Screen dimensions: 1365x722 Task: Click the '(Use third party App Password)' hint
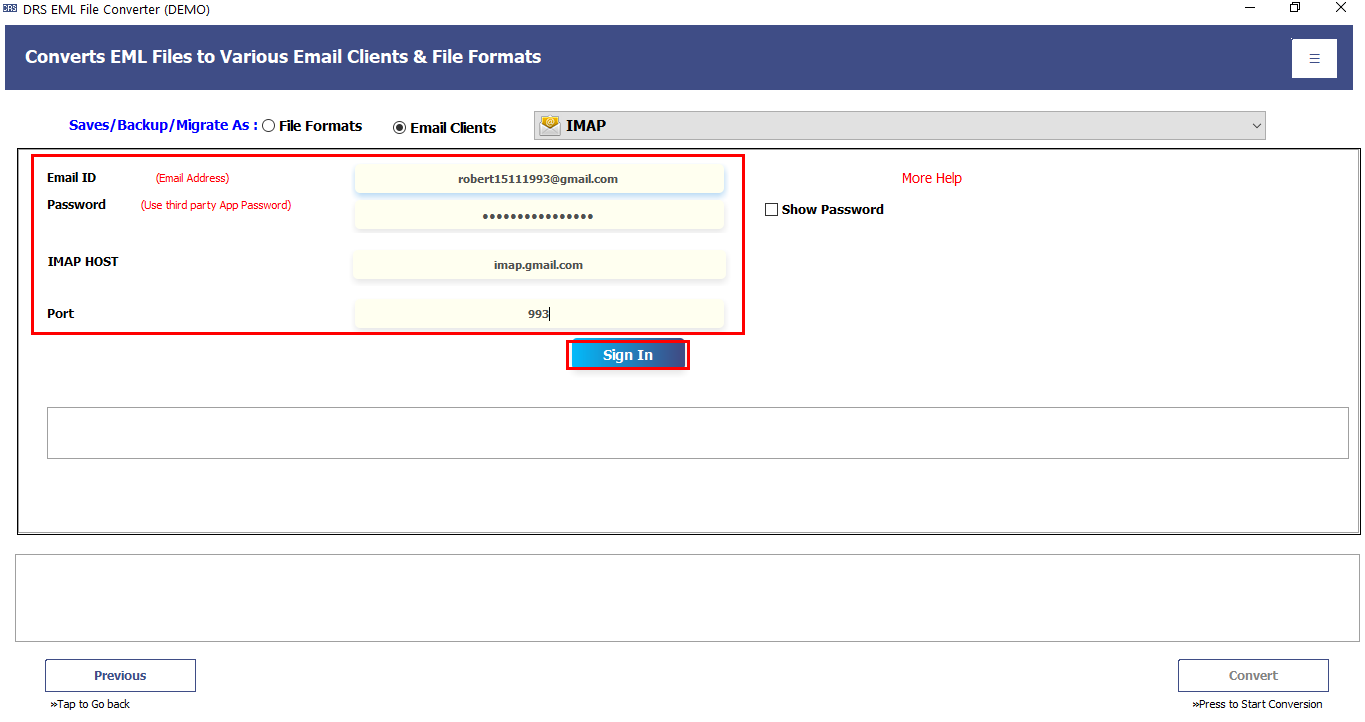coord(216,205)
